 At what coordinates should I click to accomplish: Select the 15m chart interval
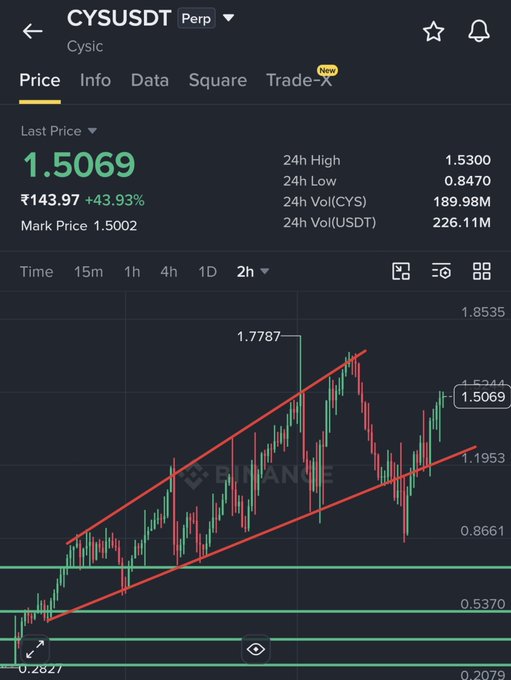[x=88, y=271]
